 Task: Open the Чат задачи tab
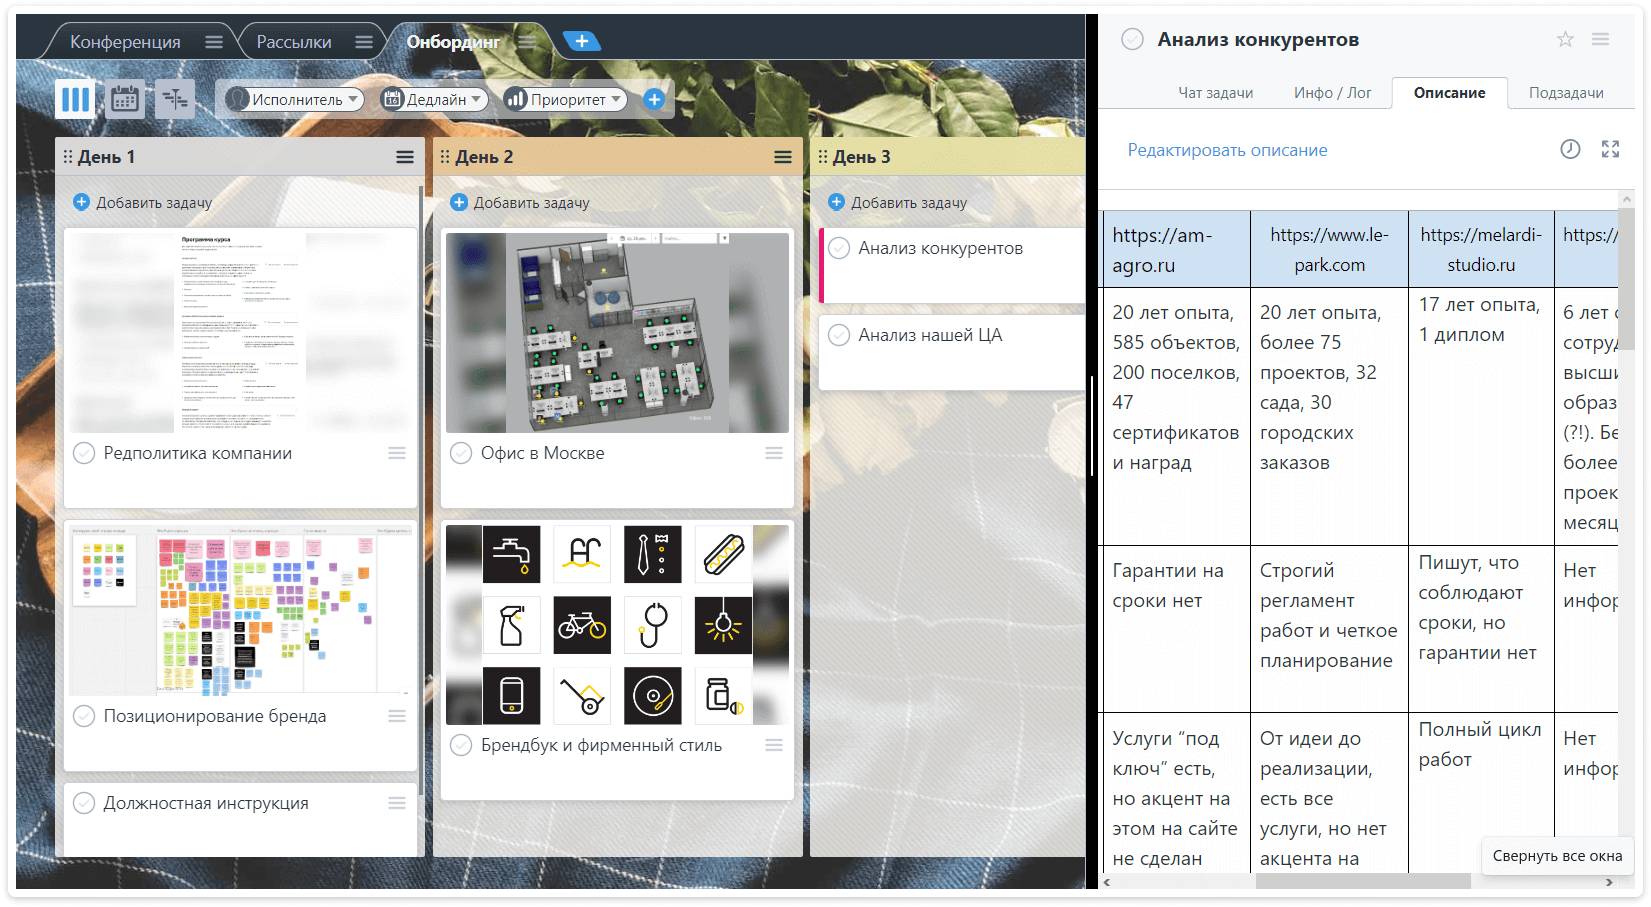click(1215, 93)
